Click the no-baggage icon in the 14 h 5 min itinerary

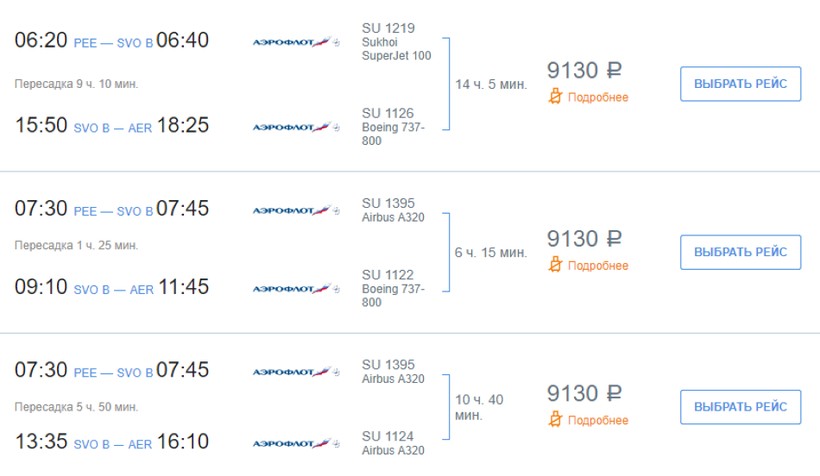[x=555, y=97]
